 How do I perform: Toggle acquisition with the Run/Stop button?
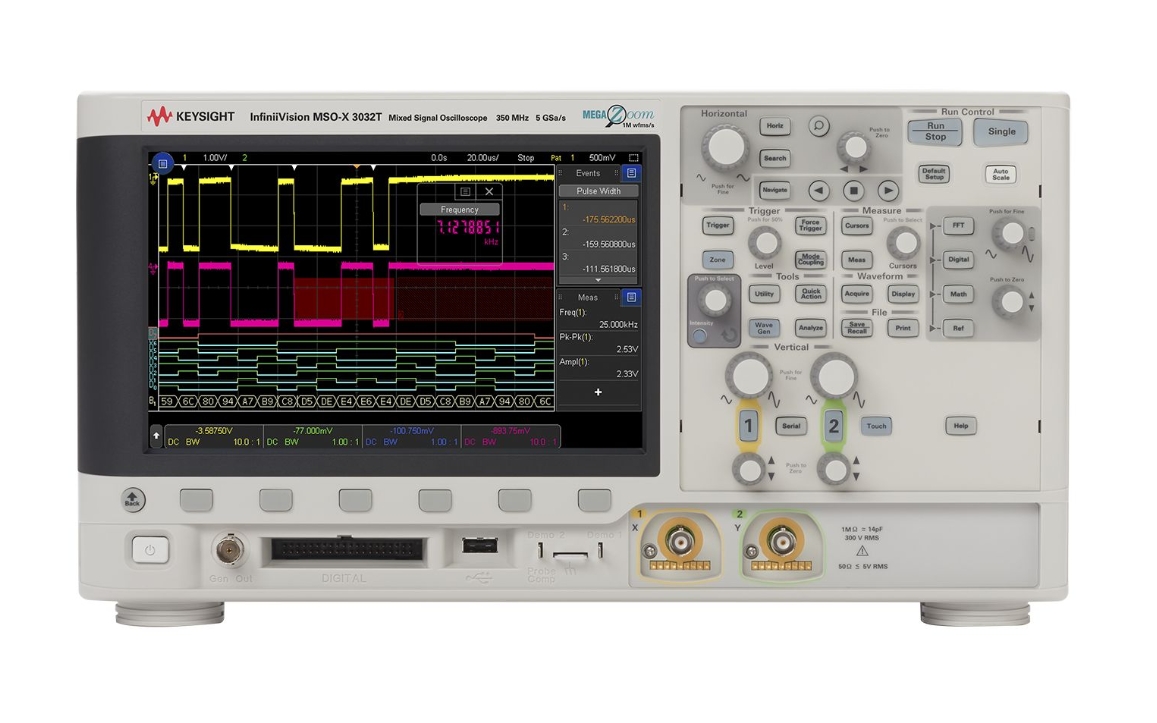pyautogui.click(x=933, y=133)
